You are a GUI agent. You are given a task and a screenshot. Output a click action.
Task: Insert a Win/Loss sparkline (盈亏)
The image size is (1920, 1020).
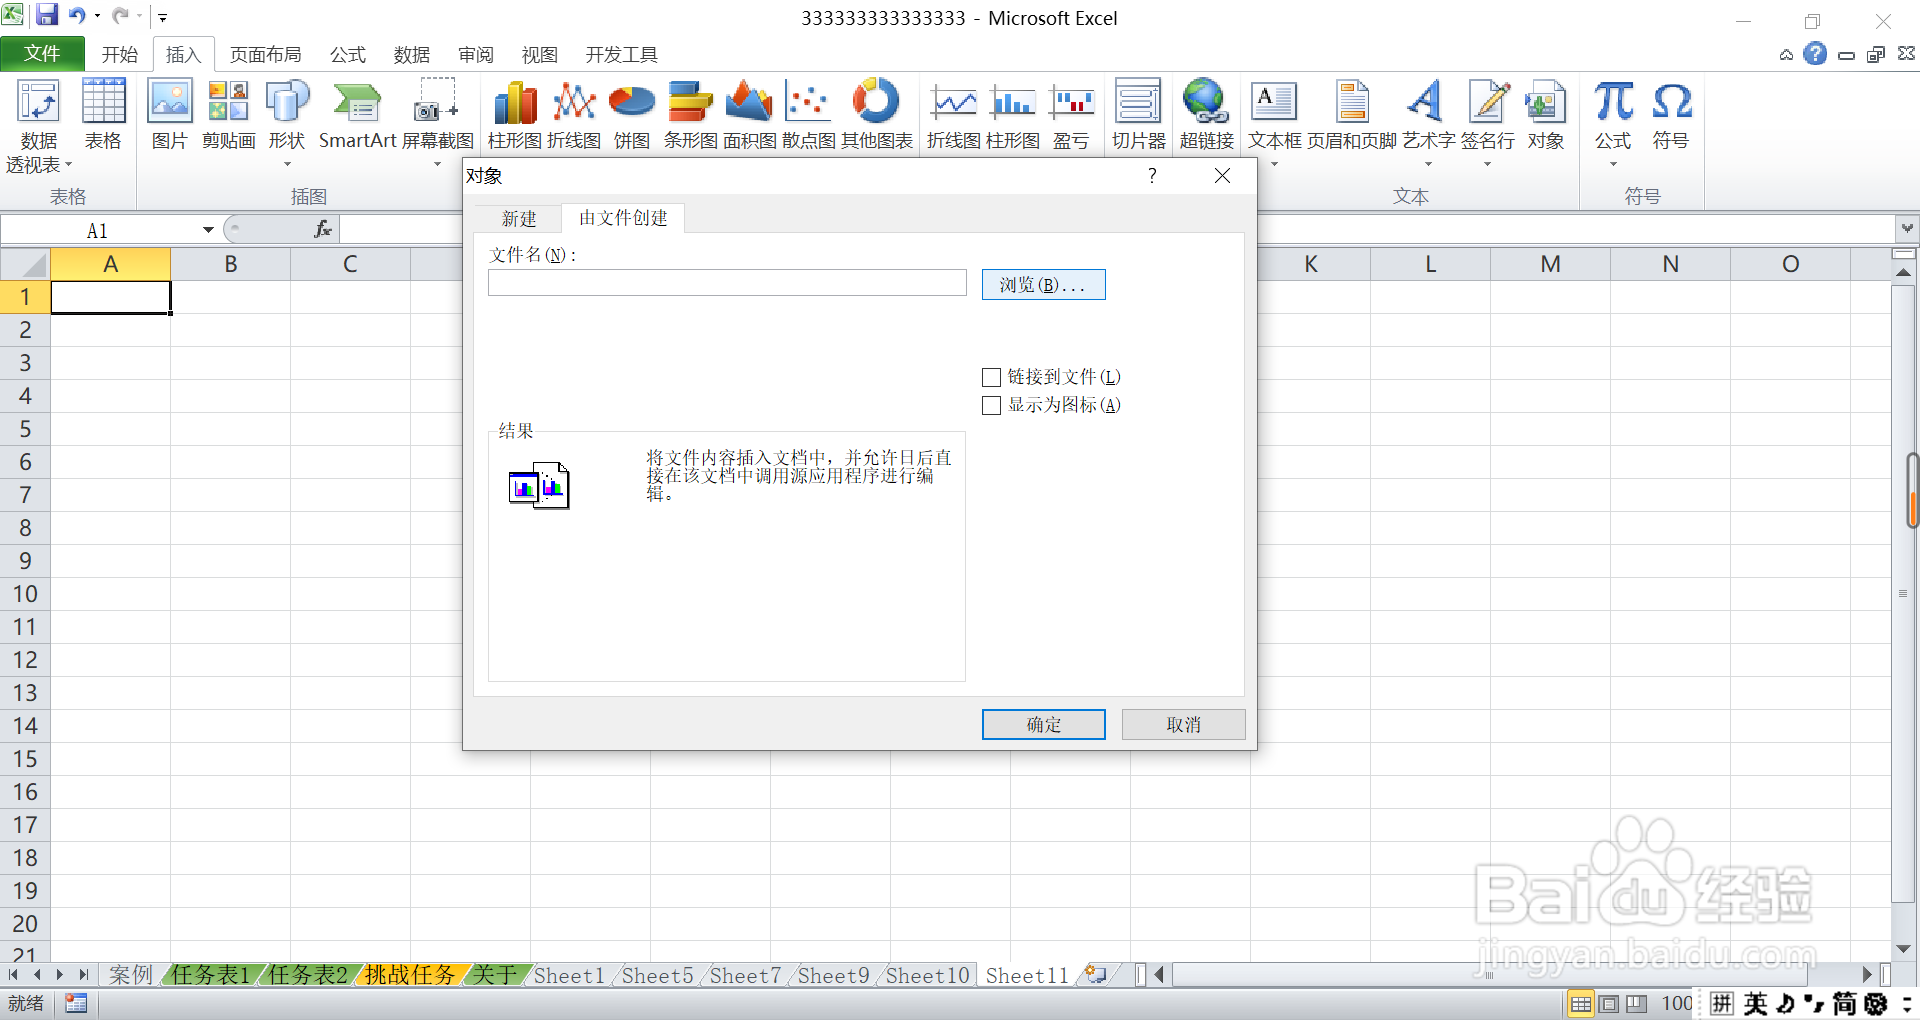click(x=1071, y=115)
